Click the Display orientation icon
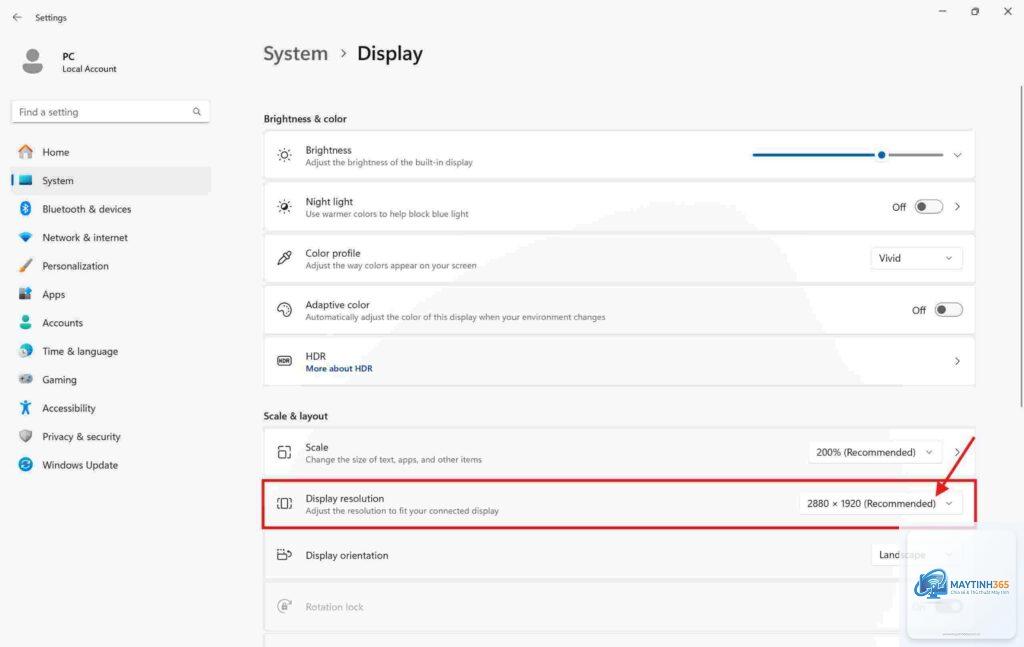This screenshot has width=1024, height=647. 284,554
